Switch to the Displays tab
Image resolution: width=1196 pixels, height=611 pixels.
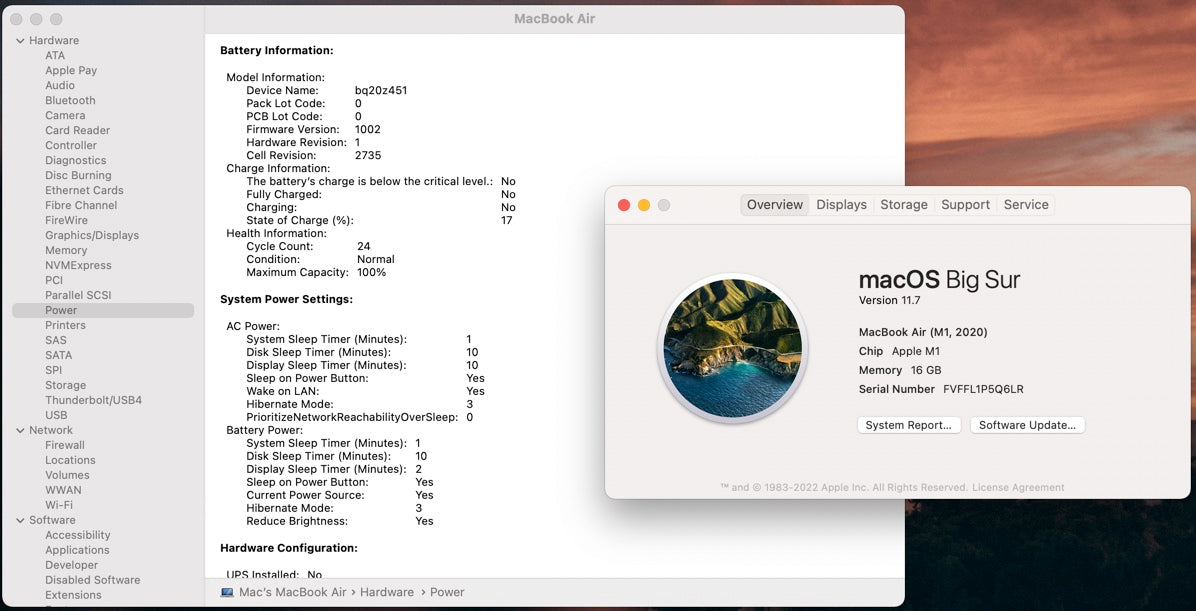point(841,205)
